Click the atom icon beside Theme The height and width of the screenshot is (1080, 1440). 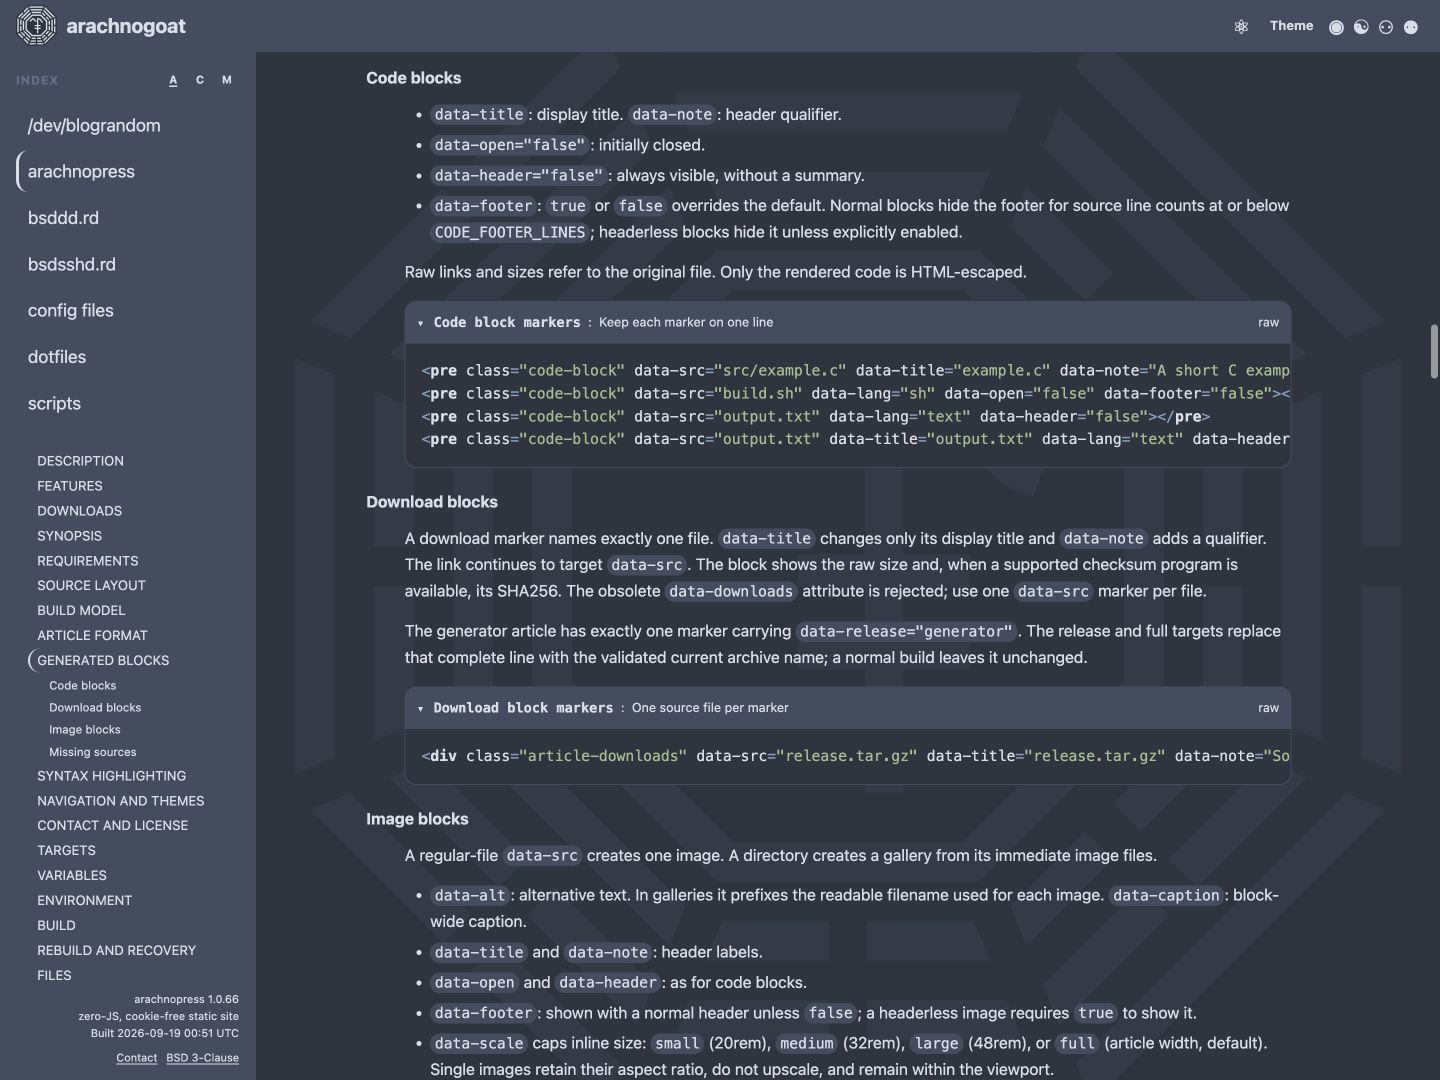1241,27
